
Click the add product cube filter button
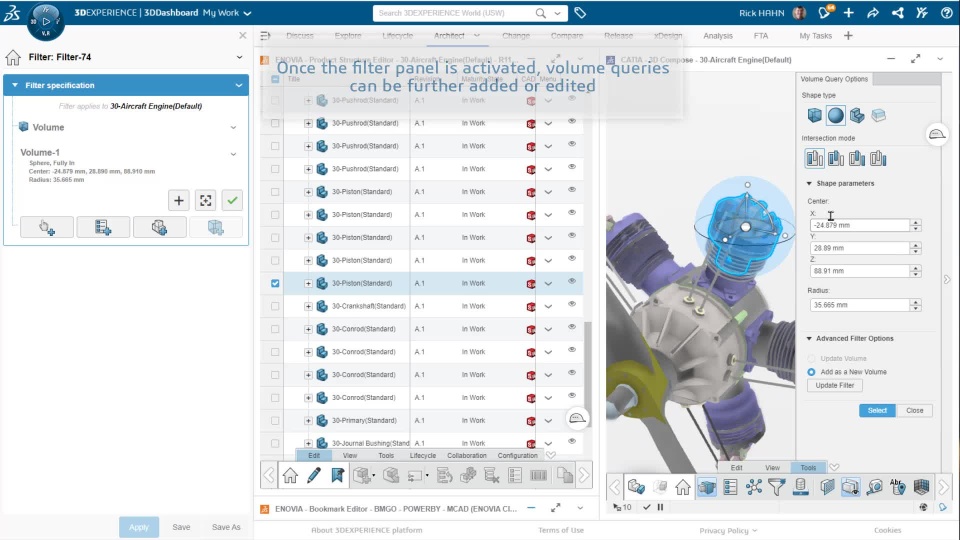tap(159, 227)
